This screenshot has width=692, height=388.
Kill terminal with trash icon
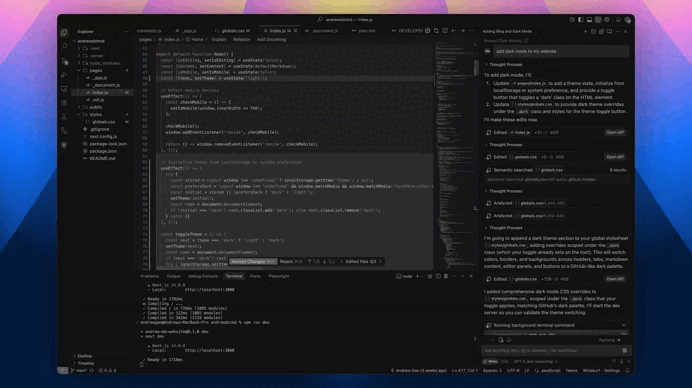(446, 276)
